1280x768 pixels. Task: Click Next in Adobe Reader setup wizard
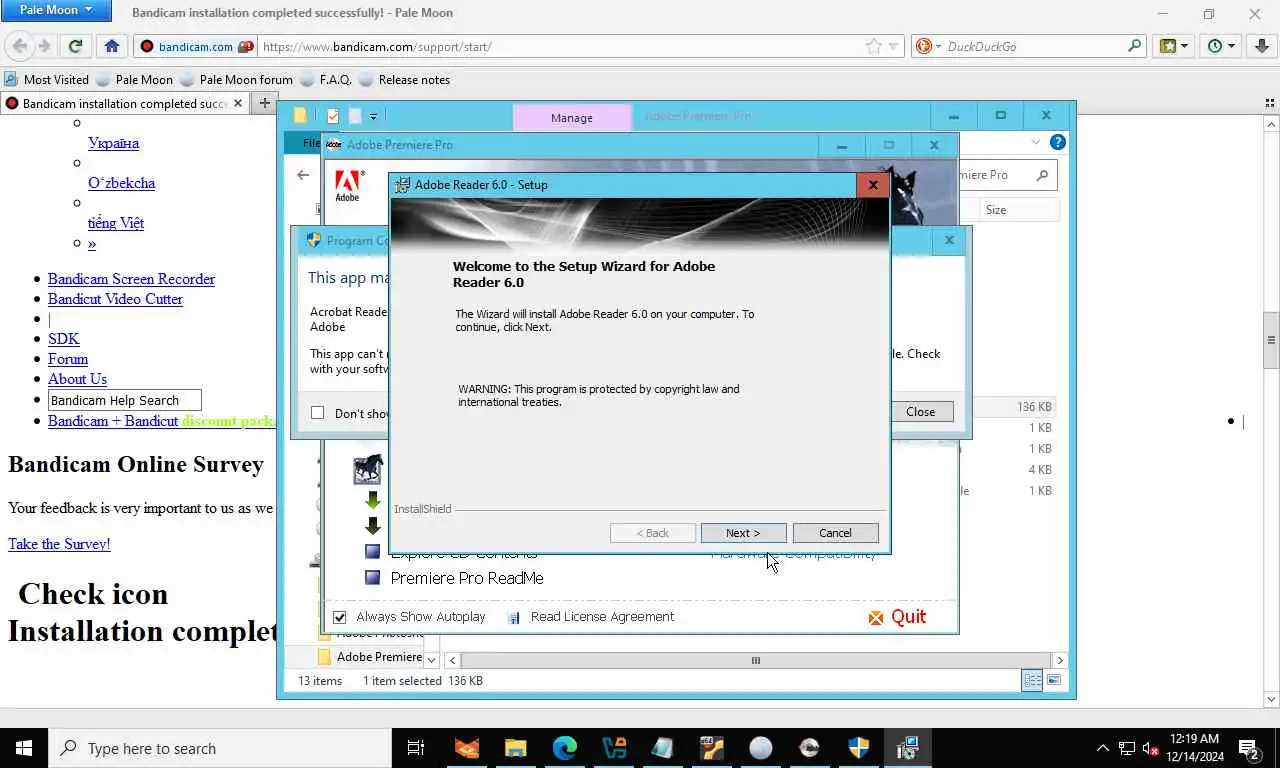743,533
